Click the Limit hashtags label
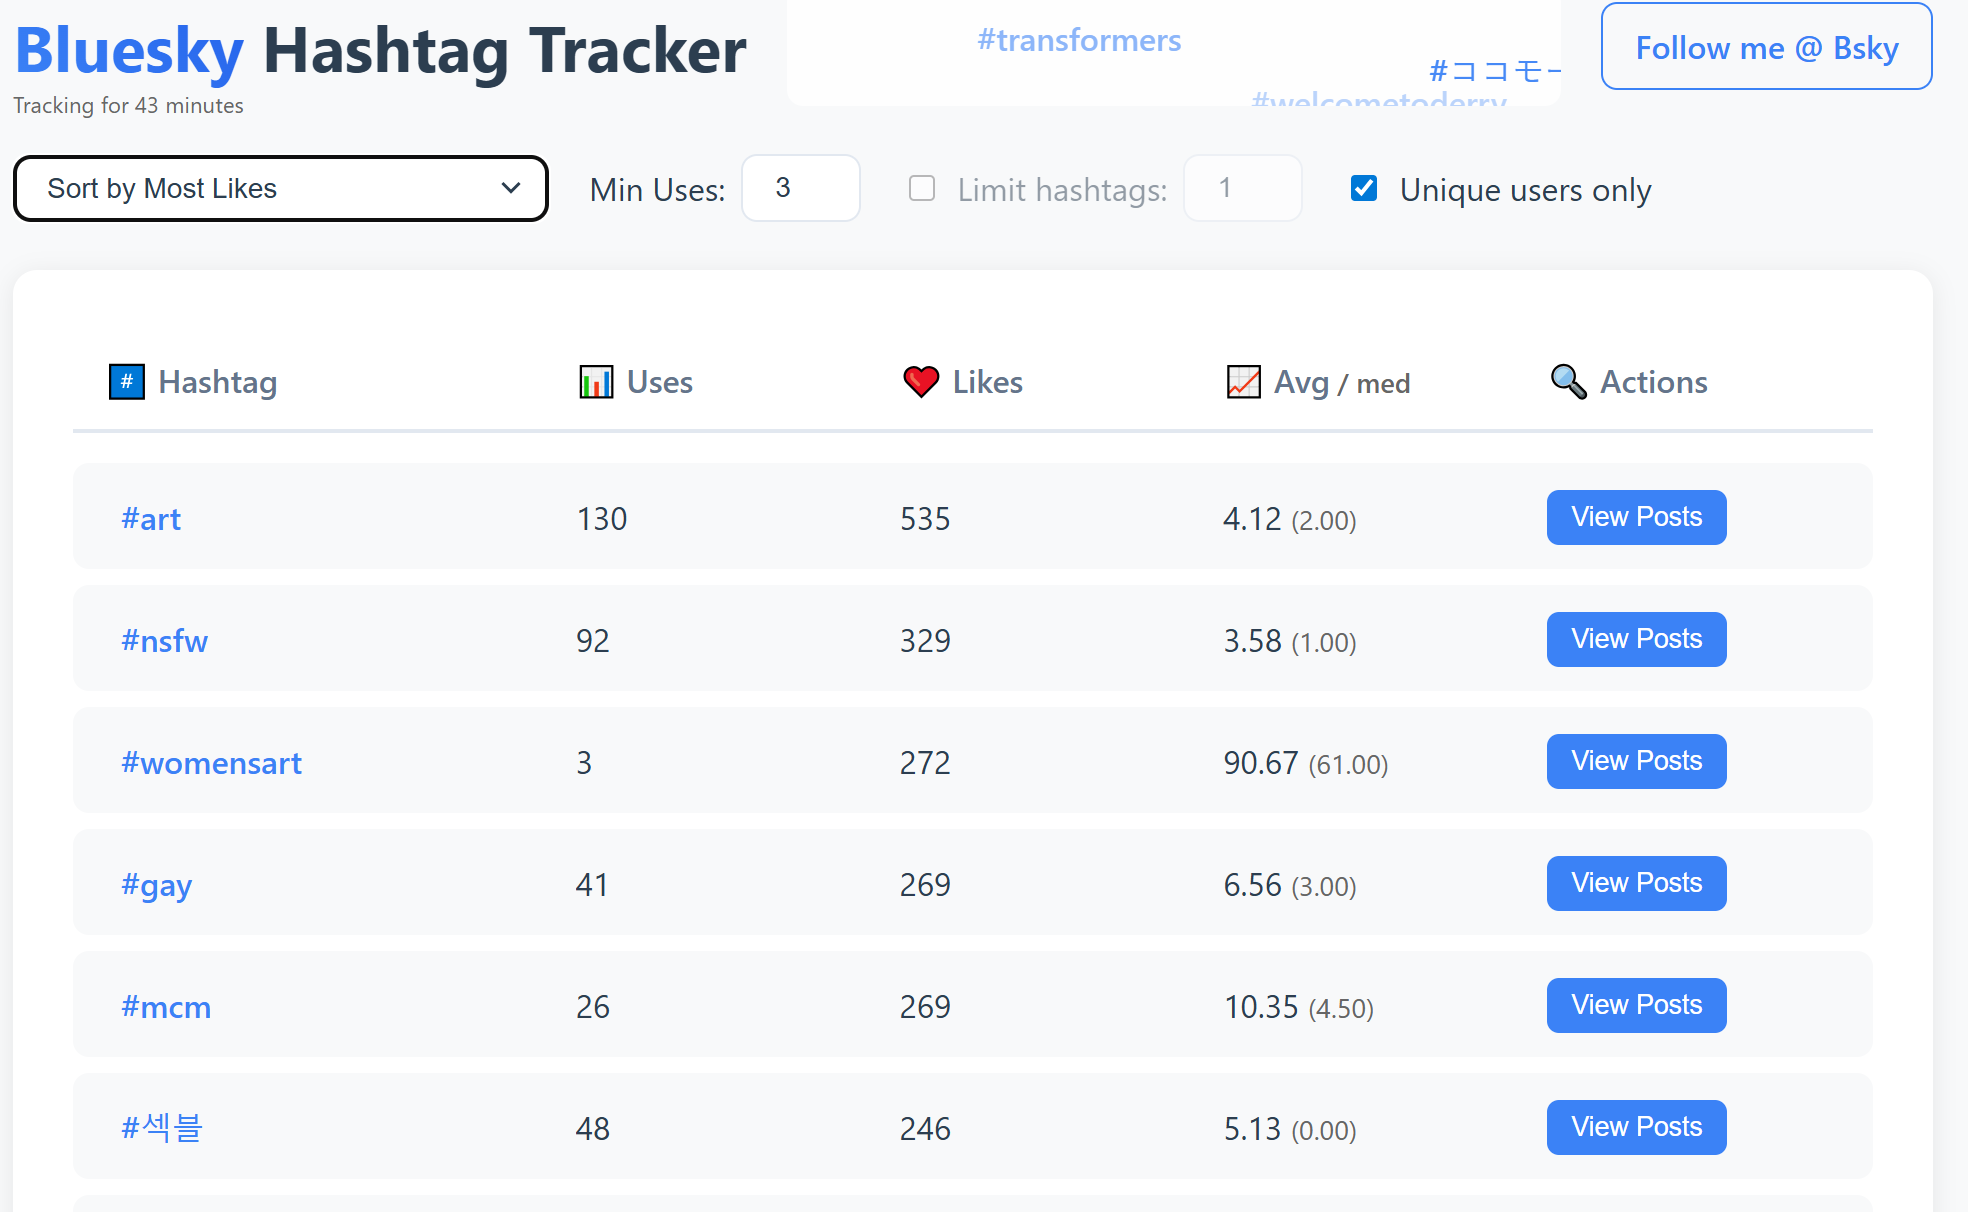Image resolution: width=1968 pixels, height=1212 pixels. (x=1062, y=190)
